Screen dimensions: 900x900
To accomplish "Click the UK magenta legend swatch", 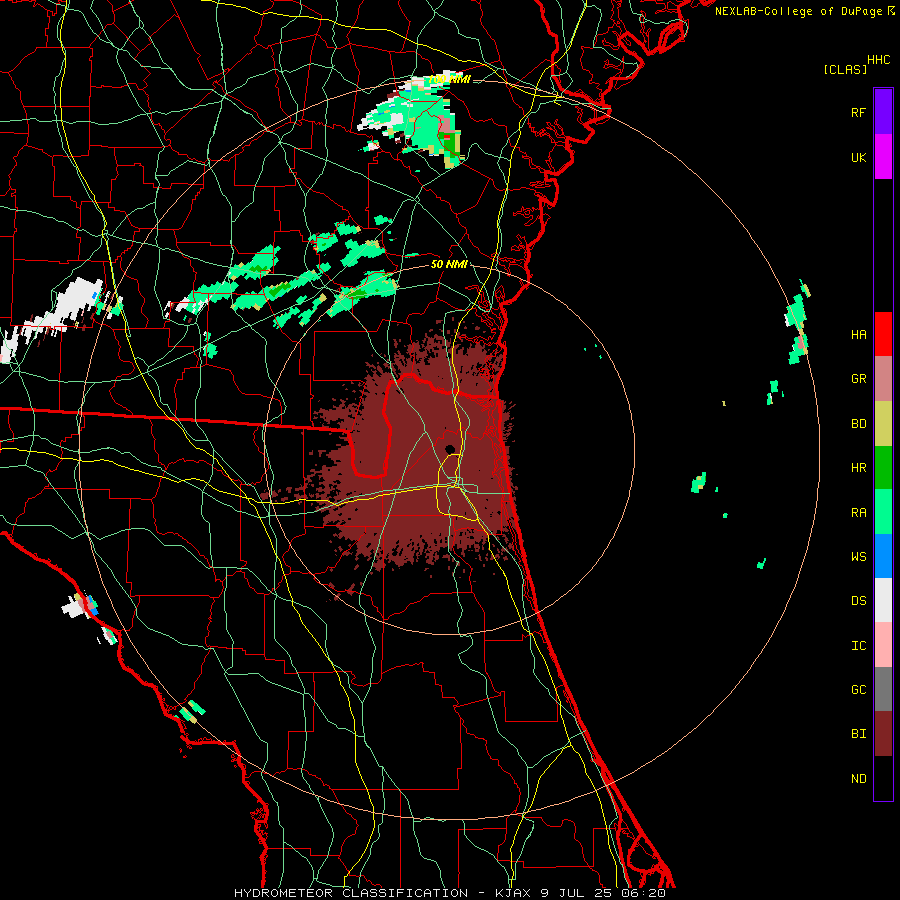I will (883, 157).
